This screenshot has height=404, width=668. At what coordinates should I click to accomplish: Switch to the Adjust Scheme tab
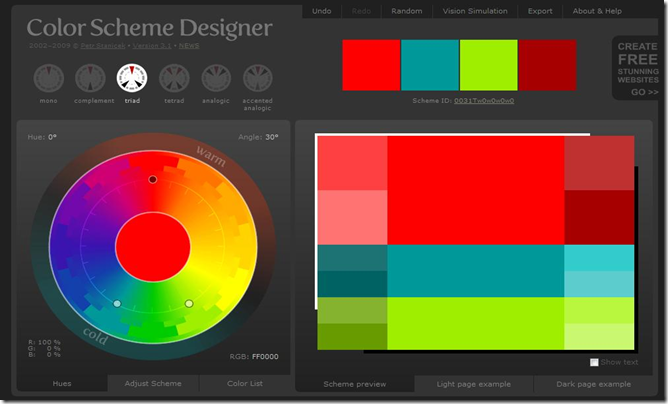coord(153,384)
